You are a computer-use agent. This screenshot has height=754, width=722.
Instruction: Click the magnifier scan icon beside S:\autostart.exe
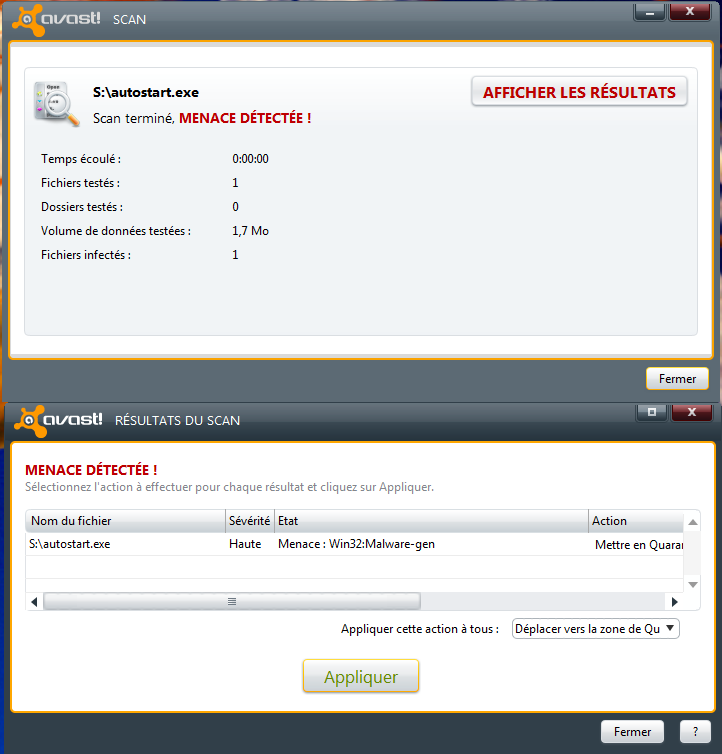click(x=56, y=104)
